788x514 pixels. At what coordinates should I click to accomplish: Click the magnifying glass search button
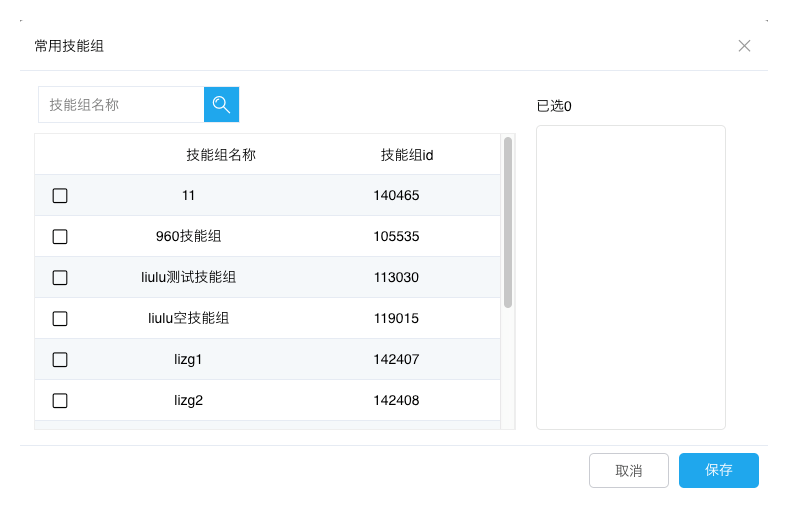coord(221,104)
